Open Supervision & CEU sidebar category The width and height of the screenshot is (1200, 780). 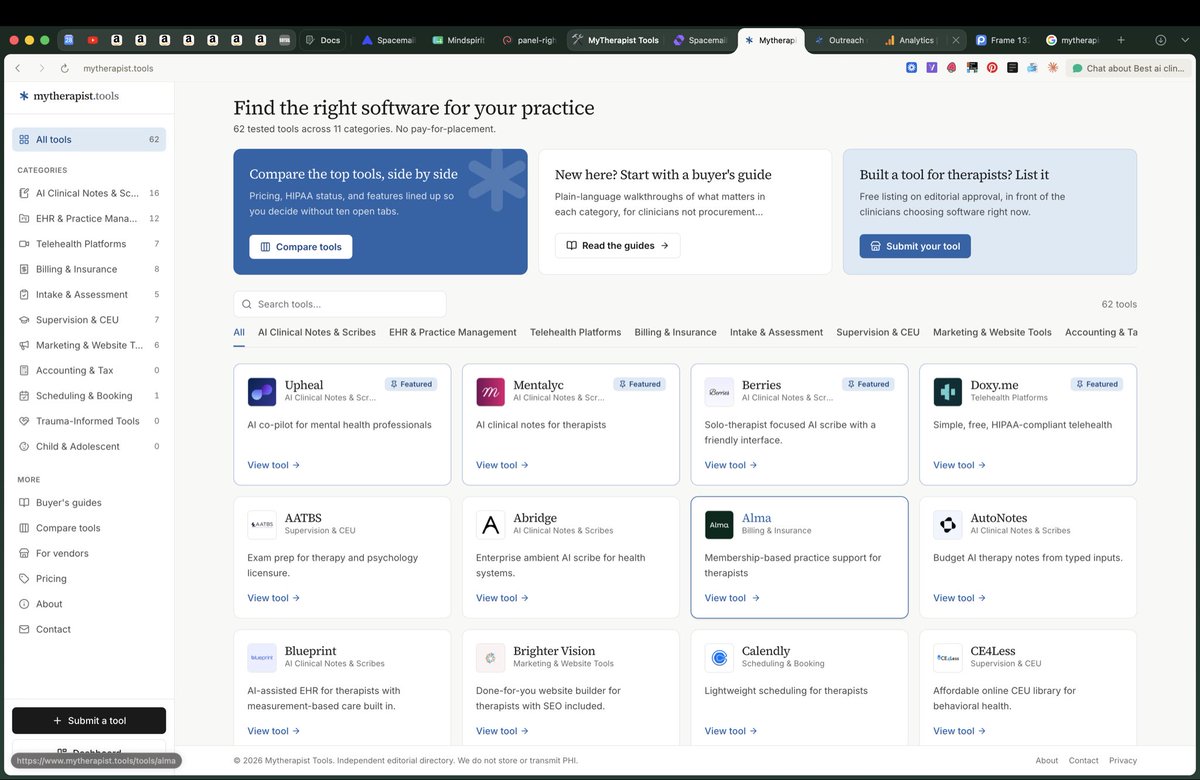[89, 320]
